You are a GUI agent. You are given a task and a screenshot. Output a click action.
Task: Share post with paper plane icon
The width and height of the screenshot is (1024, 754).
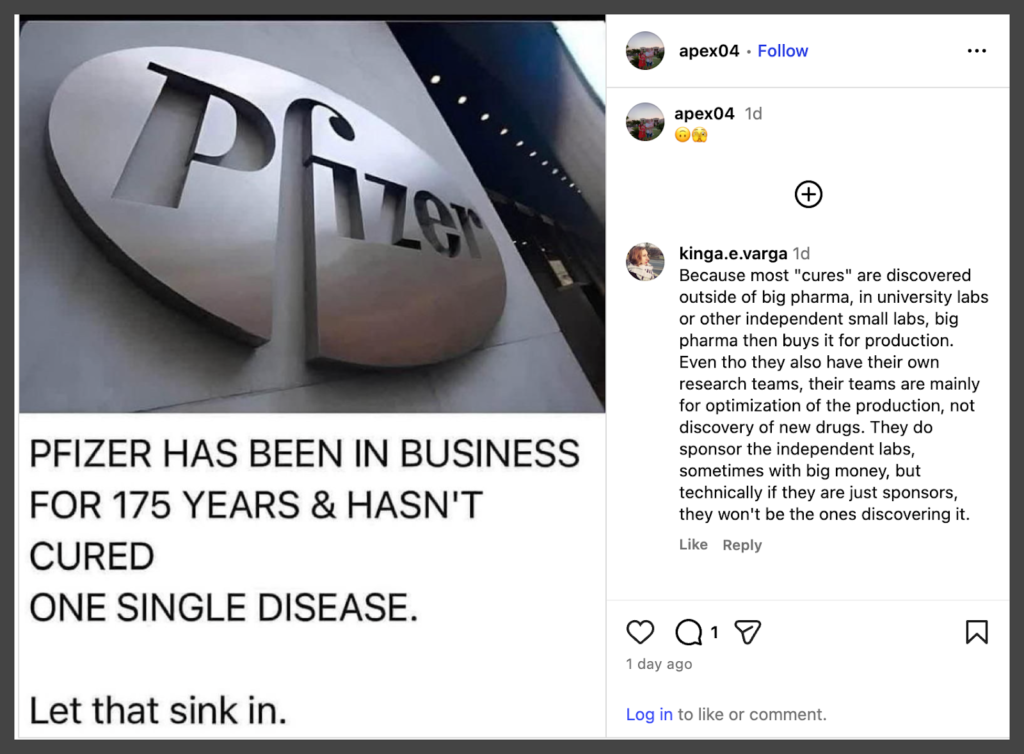click(747, 632)
